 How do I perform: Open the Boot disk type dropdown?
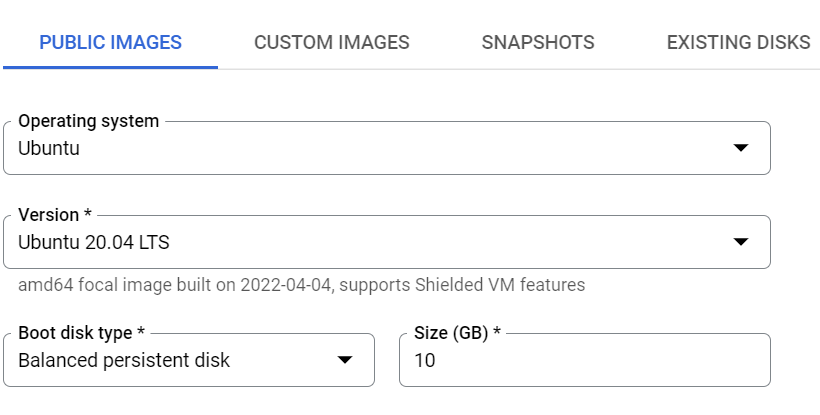pos(188,360)
